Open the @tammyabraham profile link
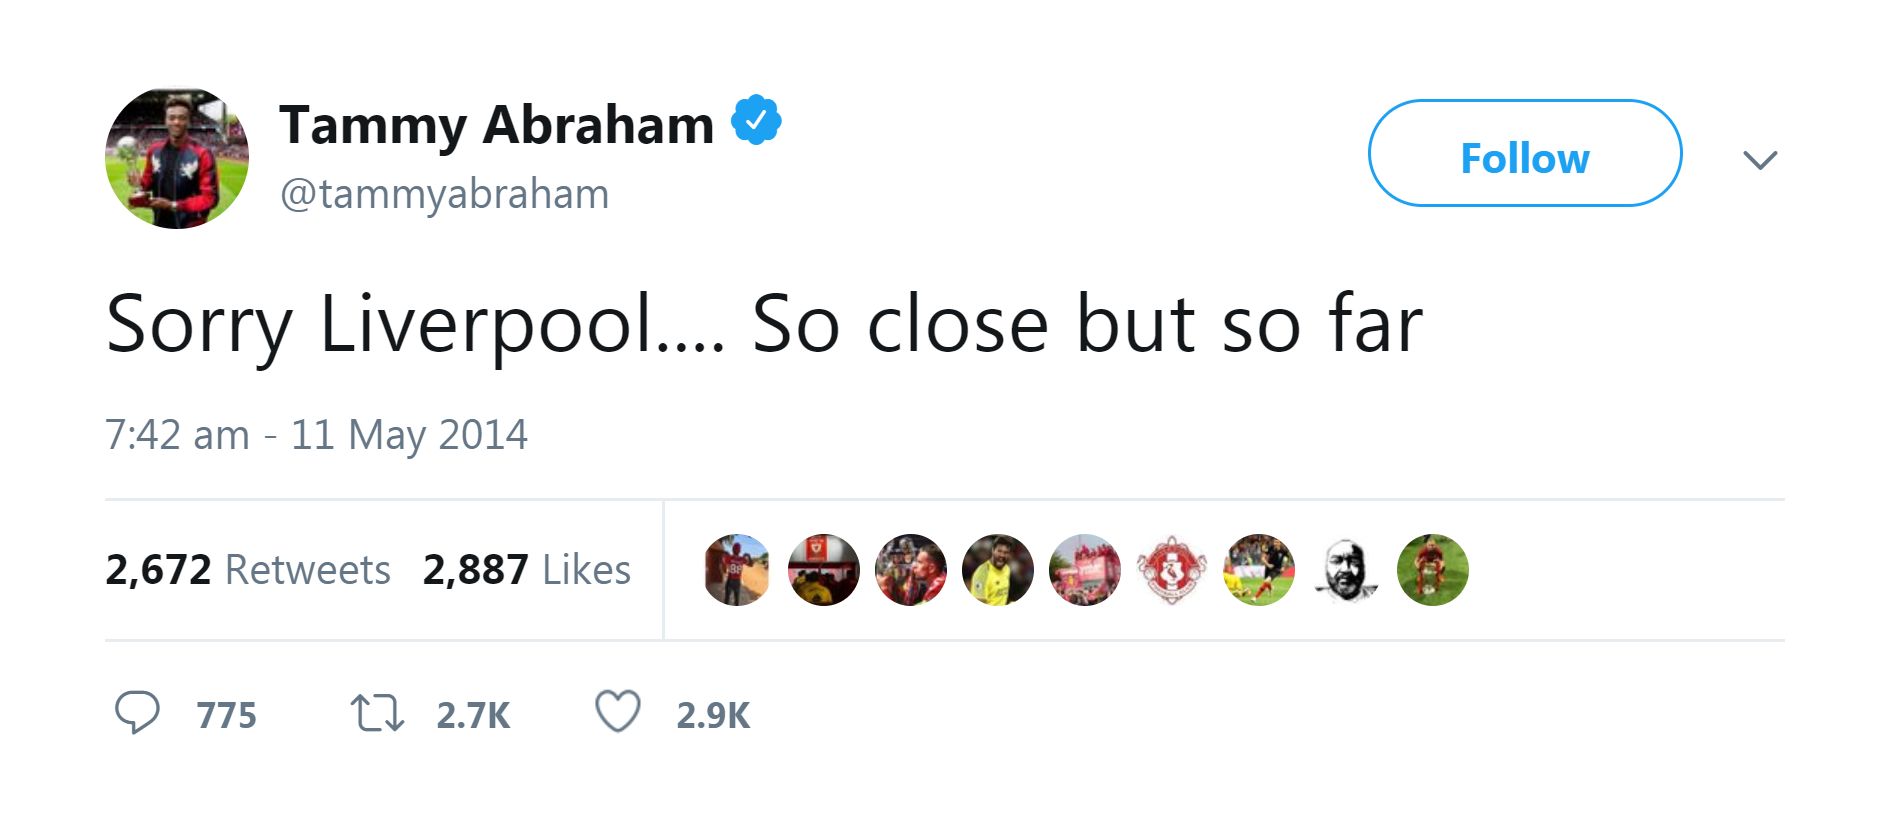Viewport: 1882px width, 815px height. pyautogui.click(x=444, y=194)
